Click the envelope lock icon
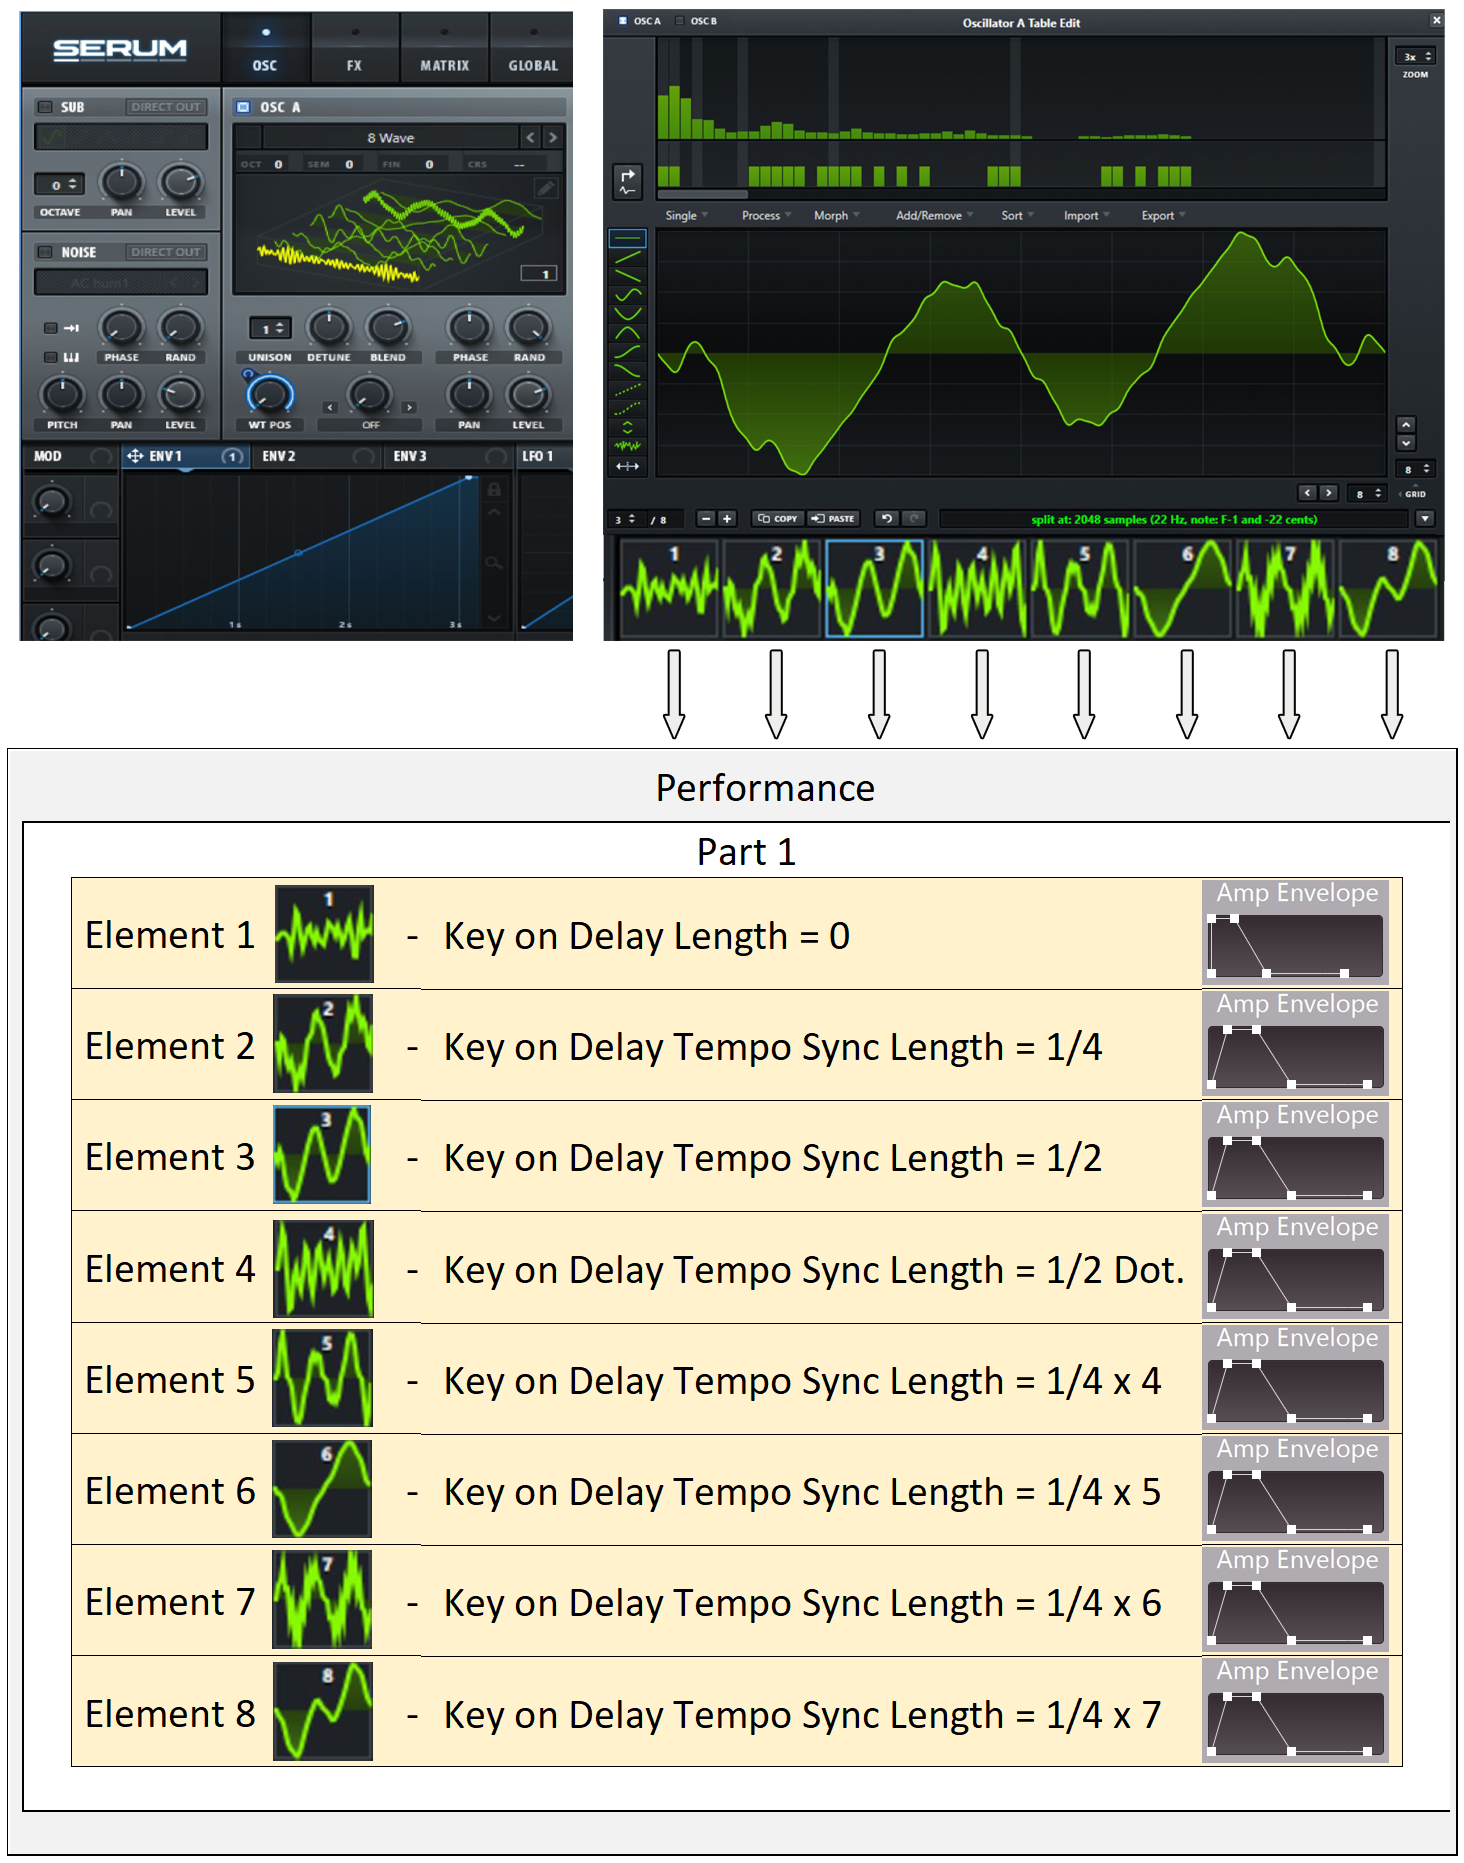 494,490
